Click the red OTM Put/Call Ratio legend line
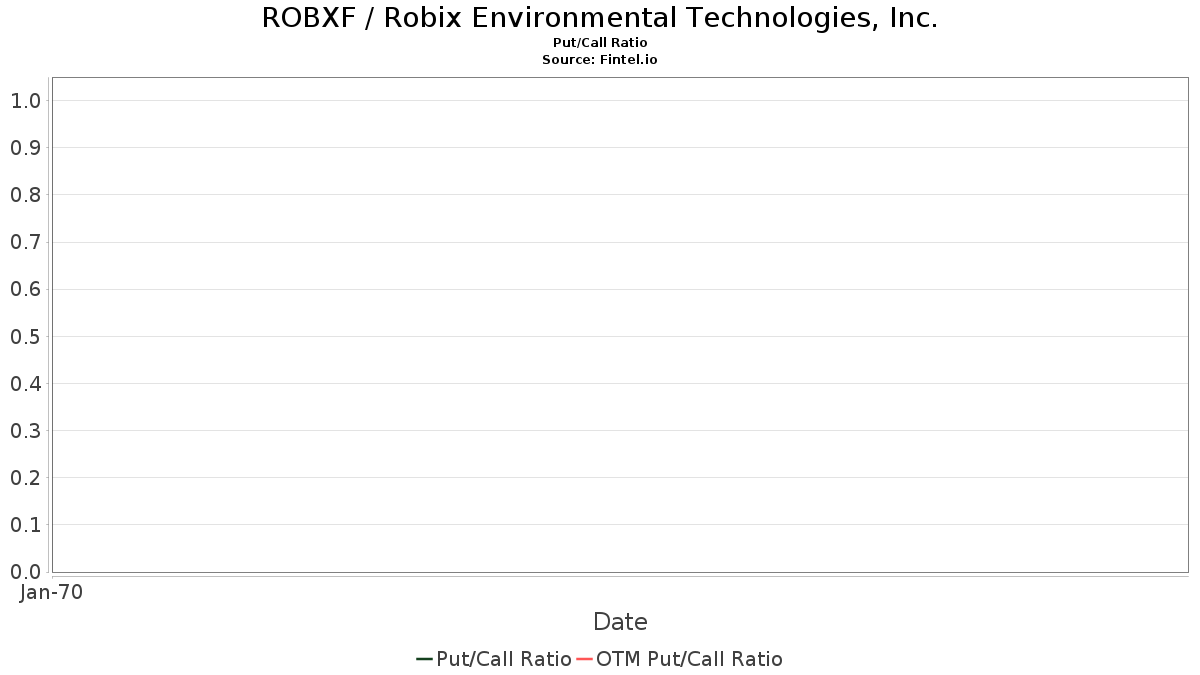This screenshot has height=675, width=1200. coord(585,659)
